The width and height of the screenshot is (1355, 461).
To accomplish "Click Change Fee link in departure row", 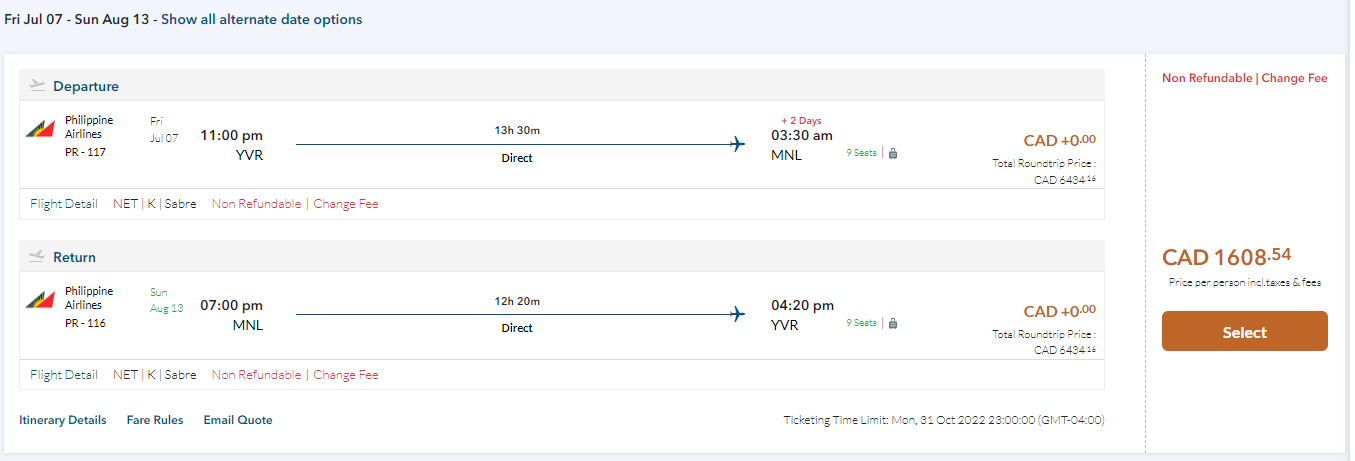I will [x=346, y=204].
